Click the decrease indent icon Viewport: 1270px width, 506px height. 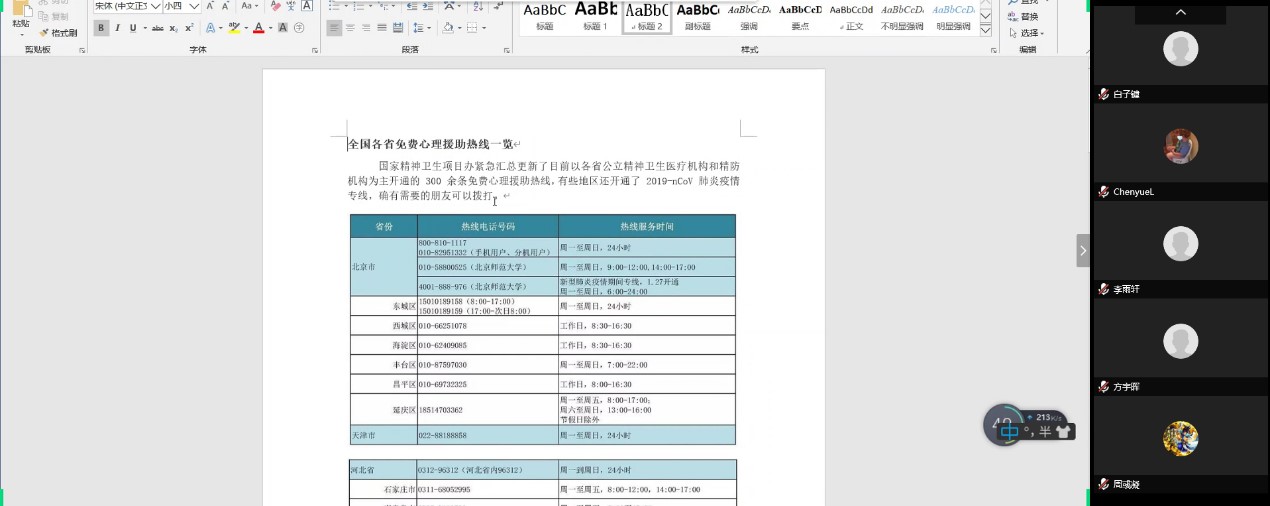(x=411, y=6)
